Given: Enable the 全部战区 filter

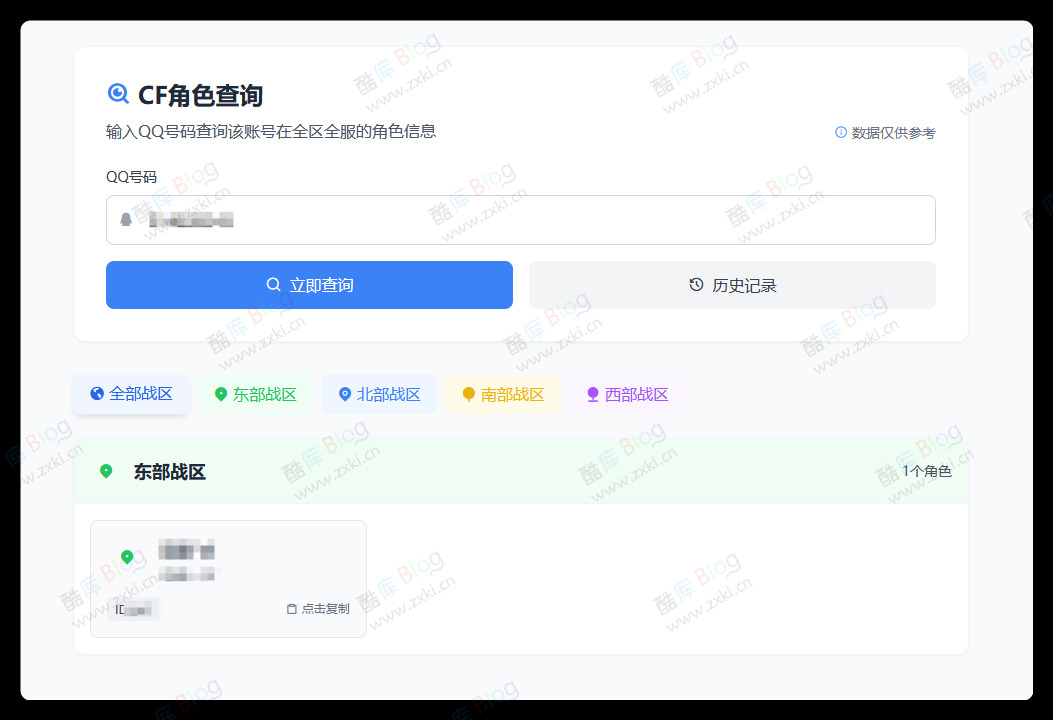Looking at the screenshot, I should pyautogui.click(x=130, y=394).
